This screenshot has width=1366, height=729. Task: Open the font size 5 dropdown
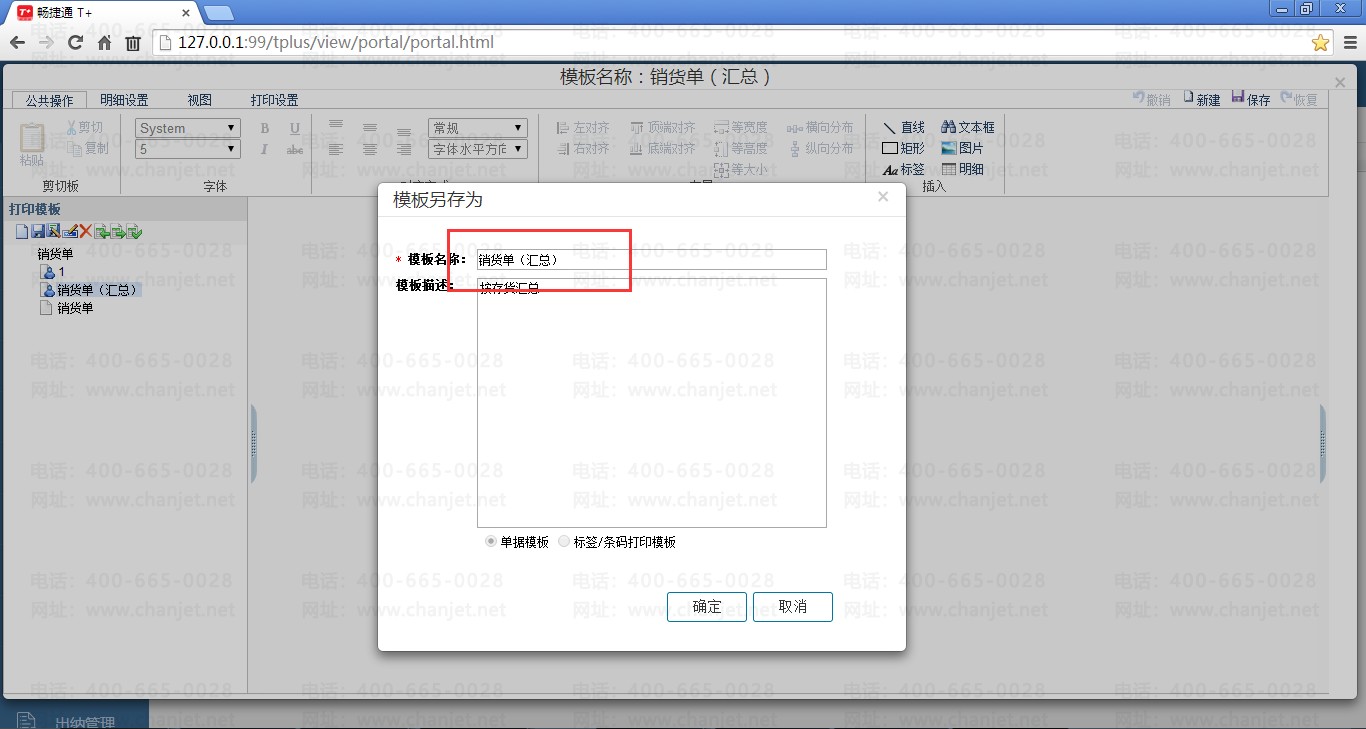pyautogui.click(x=188, y=149)
